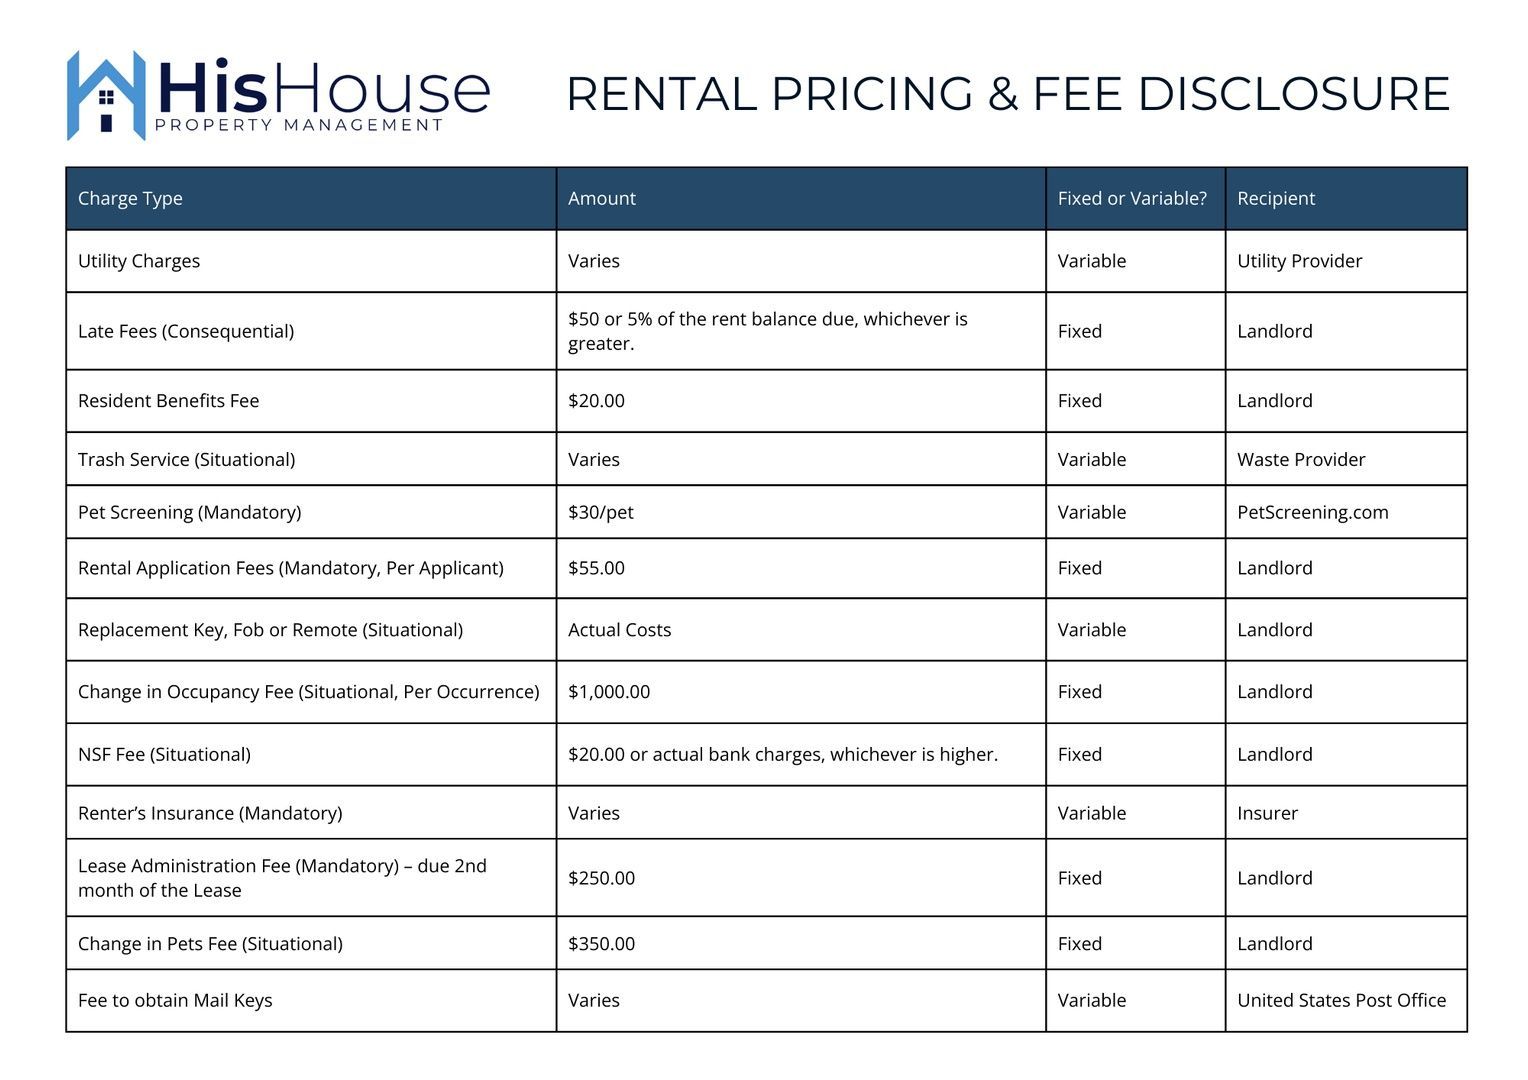
Task: Click the United States Post Office cell
Action: coord(1341,1000)
